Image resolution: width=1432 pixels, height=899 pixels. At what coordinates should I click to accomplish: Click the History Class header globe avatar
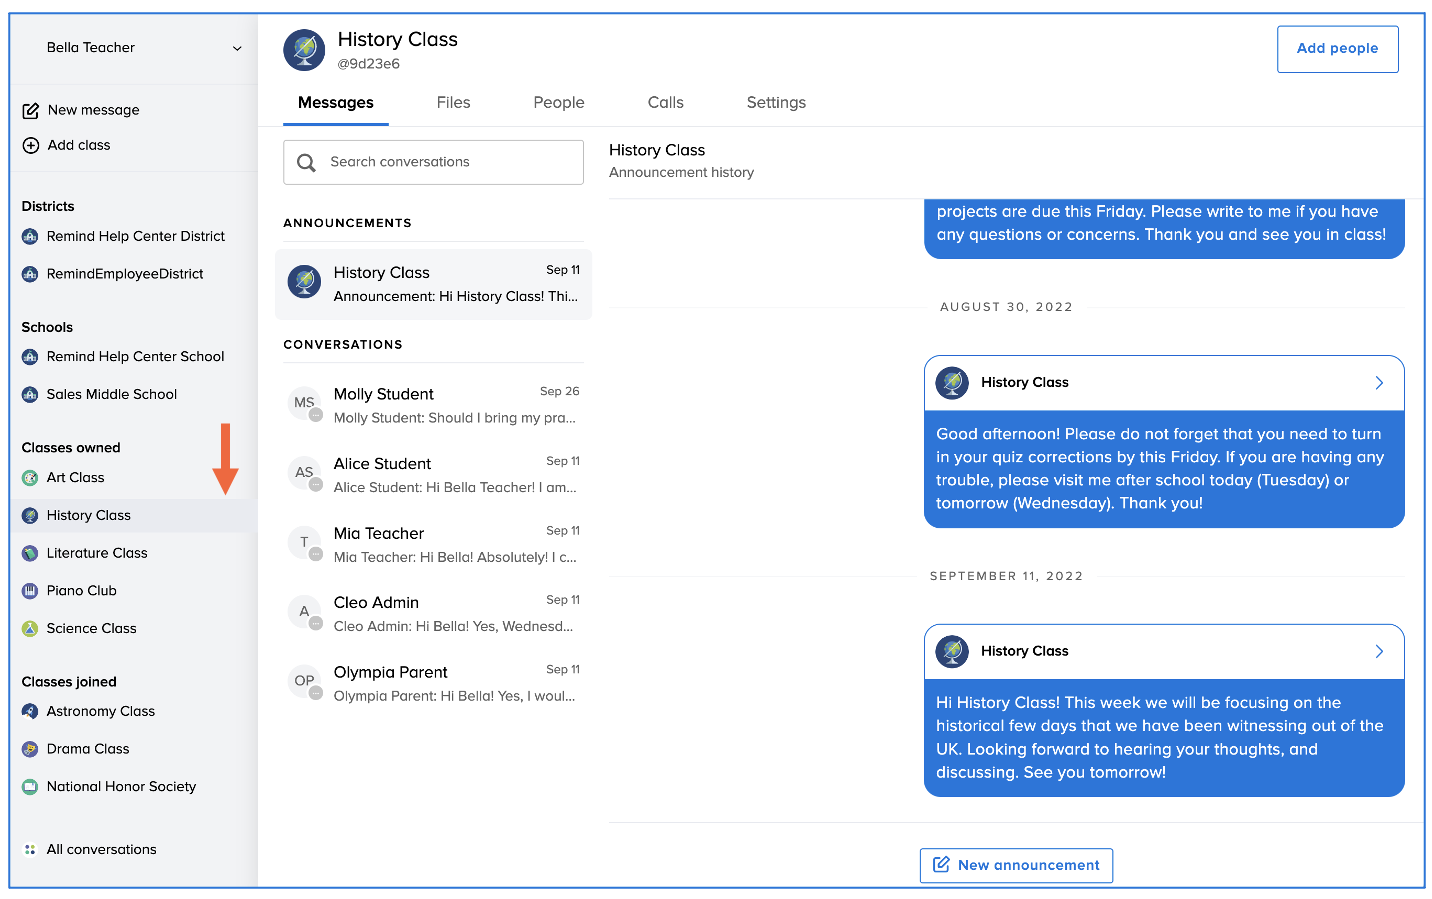pos(304,50)
